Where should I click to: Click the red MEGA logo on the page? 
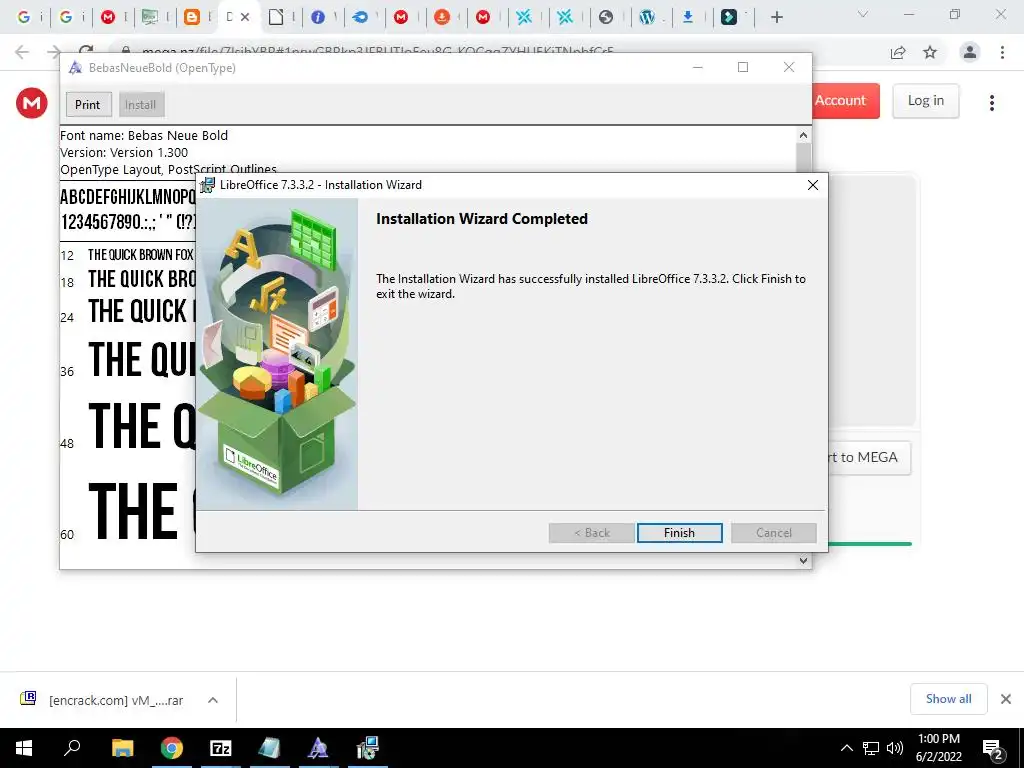(x=32, y=103)
